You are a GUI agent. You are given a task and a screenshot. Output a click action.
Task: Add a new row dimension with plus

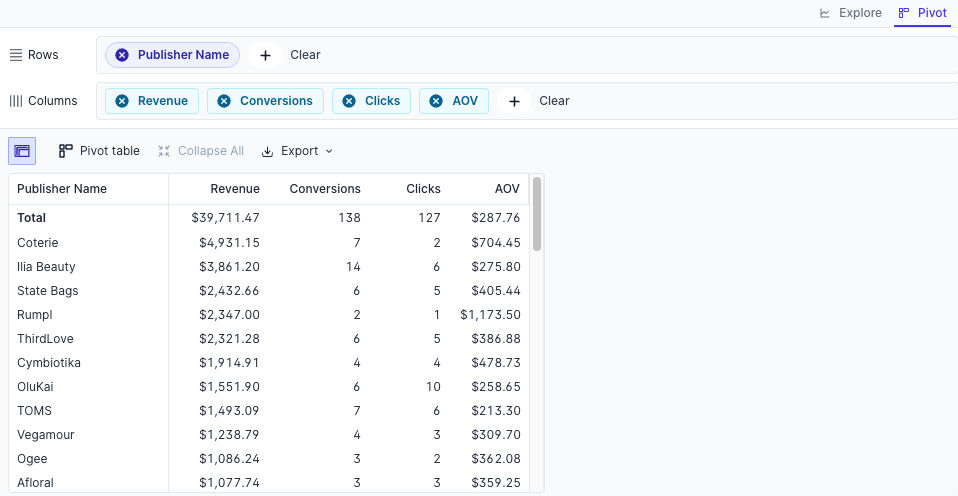tap(265, 55)
